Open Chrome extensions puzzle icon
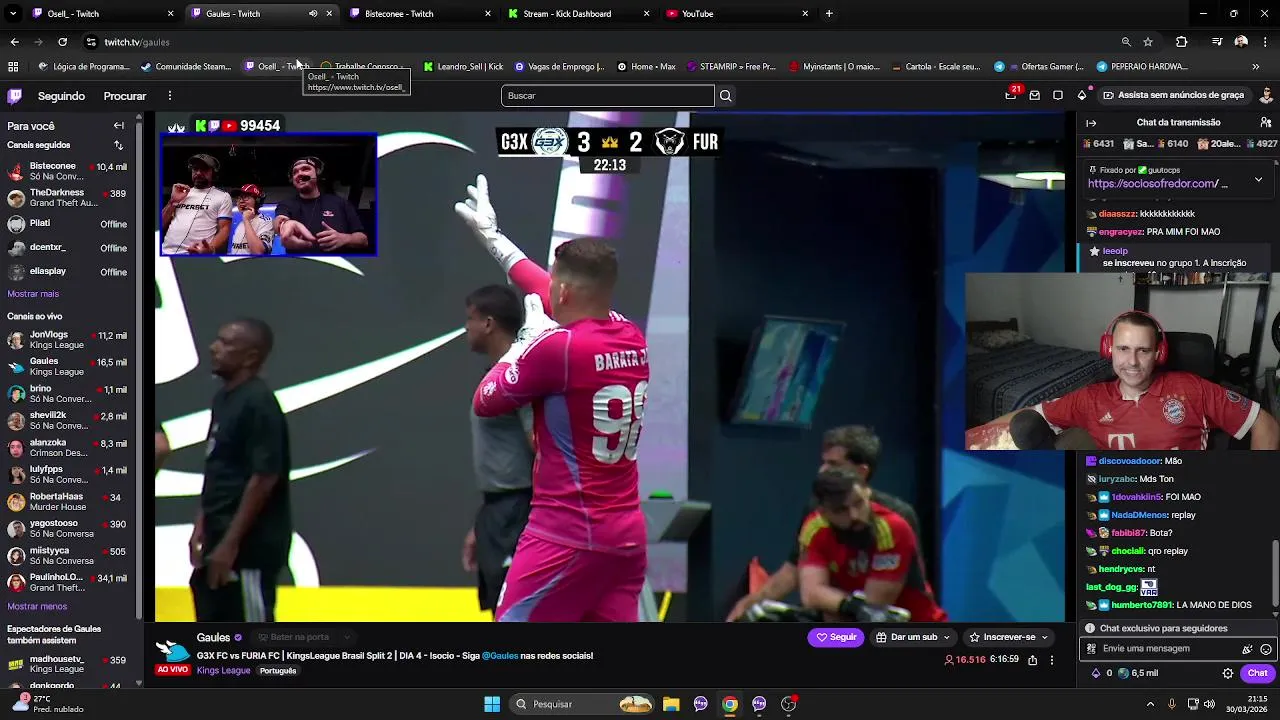This screenshot has height=720, width=1280. [x=1182, y=42]
